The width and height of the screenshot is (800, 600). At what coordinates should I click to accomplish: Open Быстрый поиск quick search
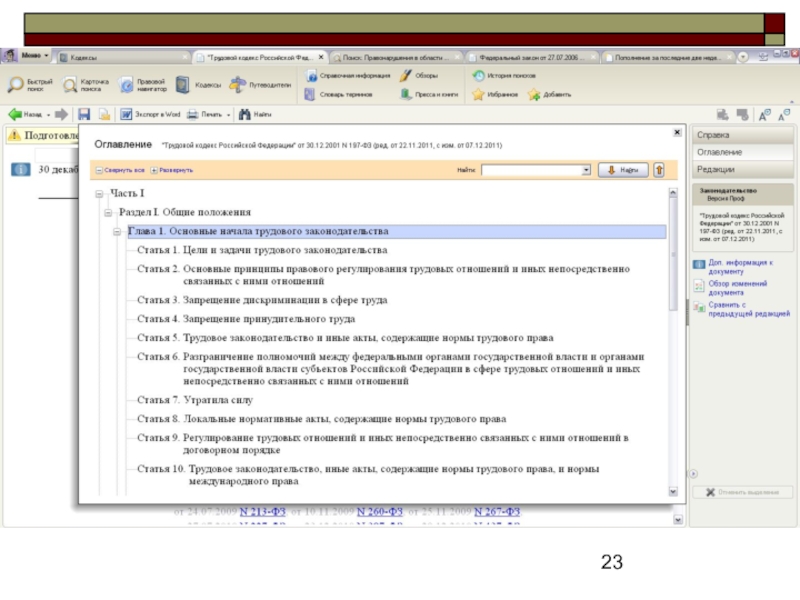coord(30,85)
